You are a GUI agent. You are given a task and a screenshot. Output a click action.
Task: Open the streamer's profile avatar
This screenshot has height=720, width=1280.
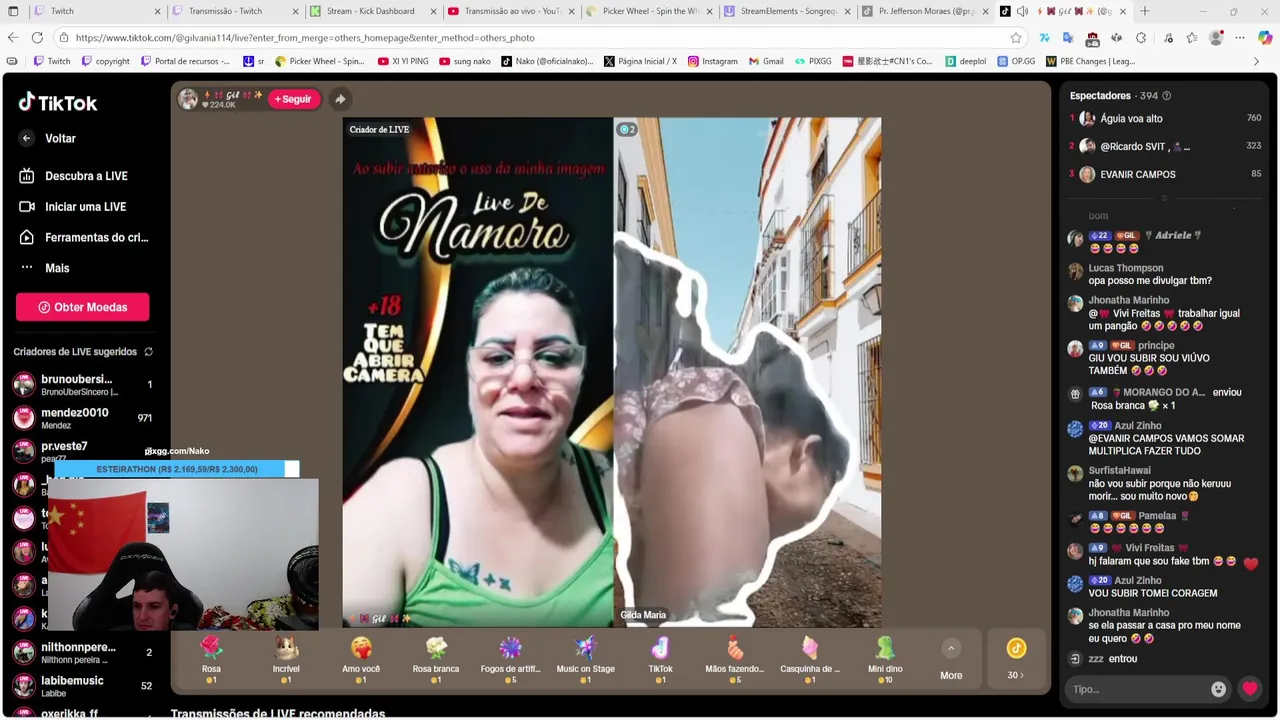(188, 99)
